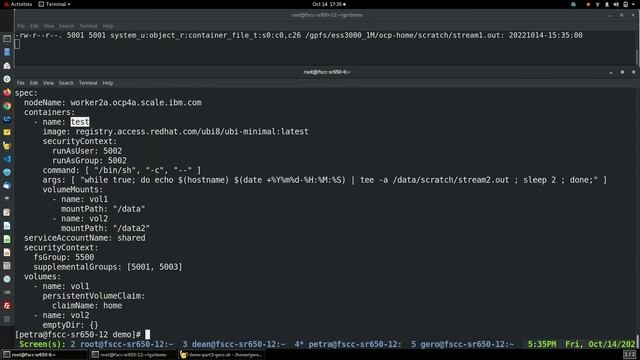Screen dimensions: 640x360
Task: Open View menu in root@fscc-sr650-6 terminal
Action: (48, 83)
